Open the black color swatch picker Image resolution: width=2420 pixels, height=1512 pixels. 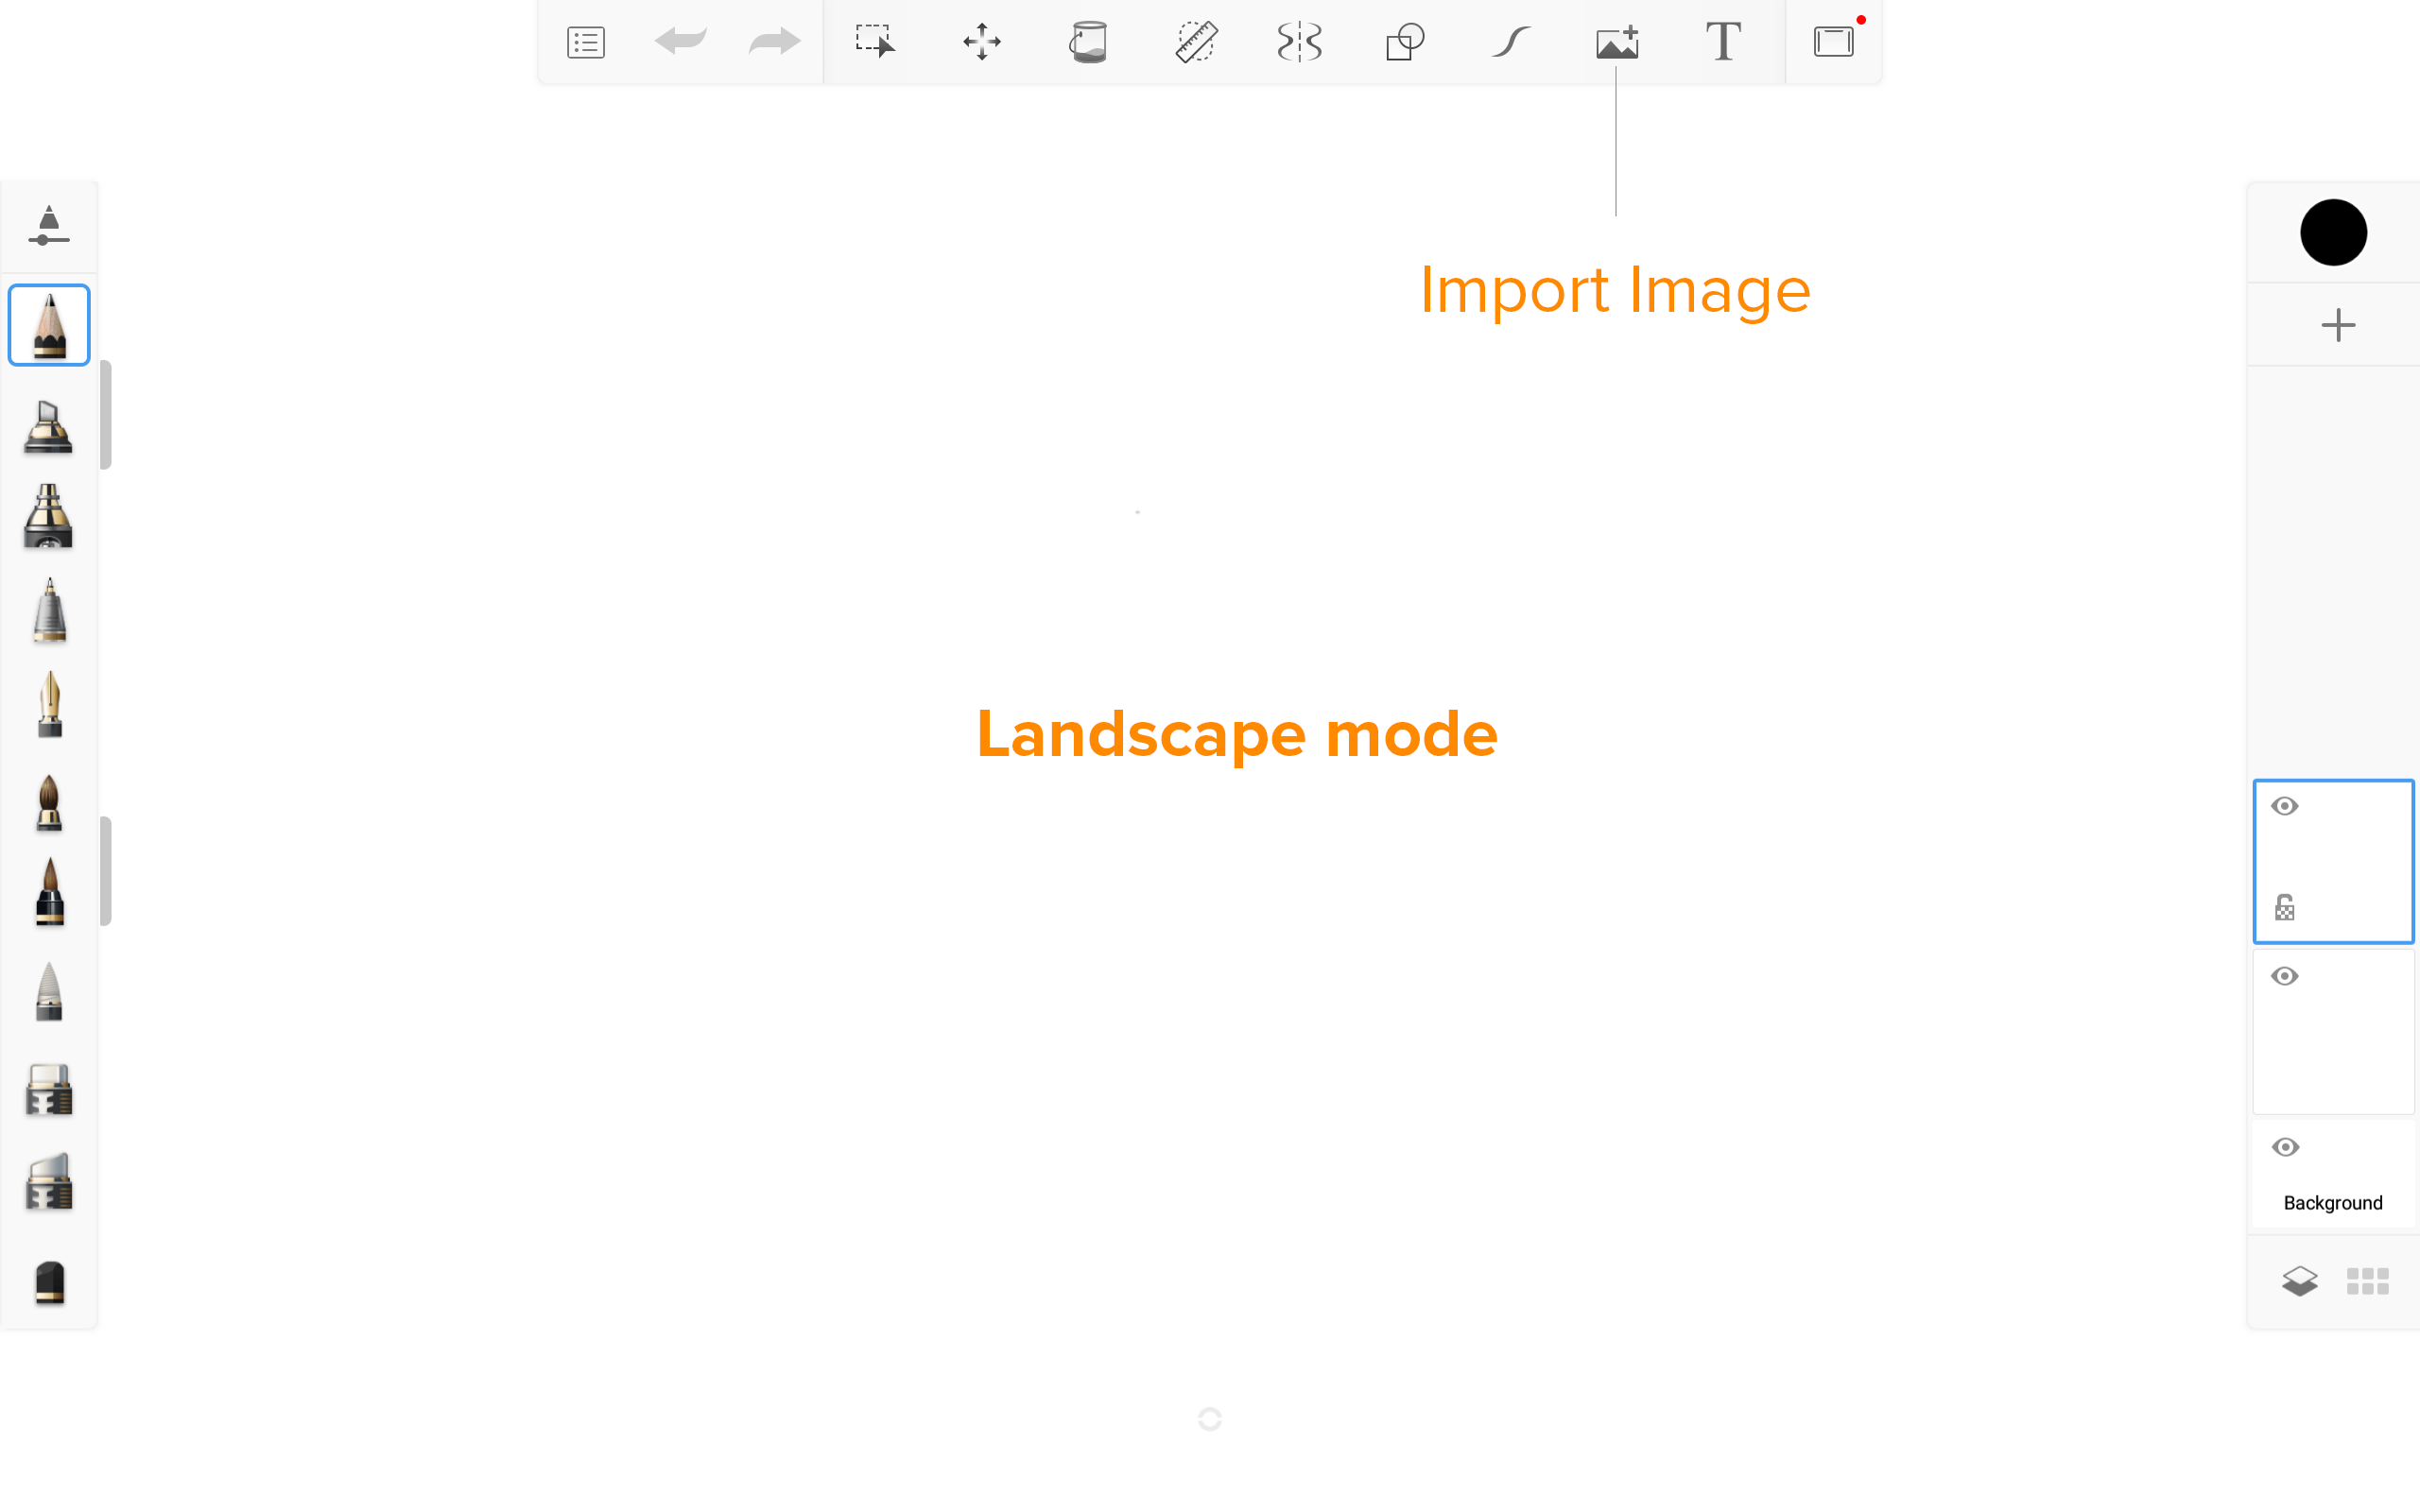pyautogui.click(x=2333, y=232)
